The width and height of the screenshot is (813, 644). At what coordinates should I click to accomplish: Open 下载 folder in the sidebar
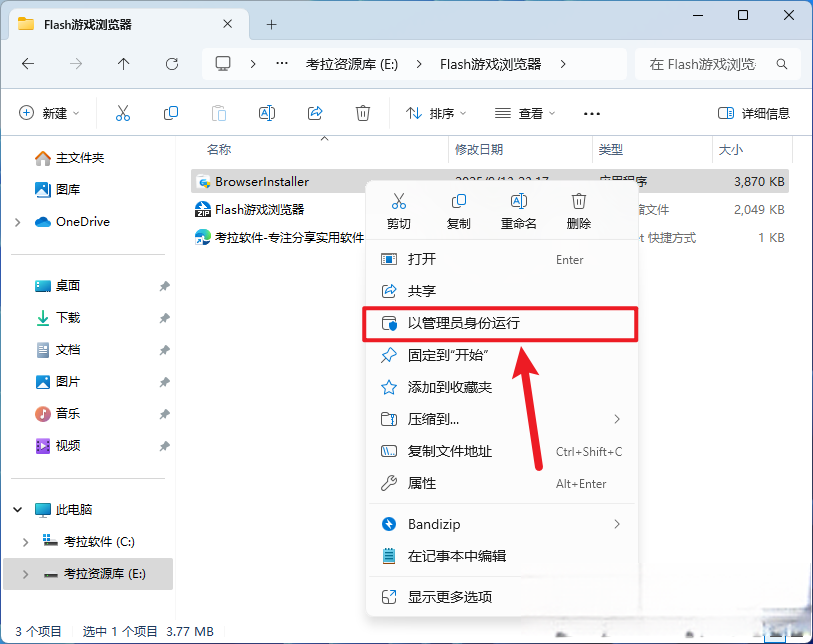[58, 318]
